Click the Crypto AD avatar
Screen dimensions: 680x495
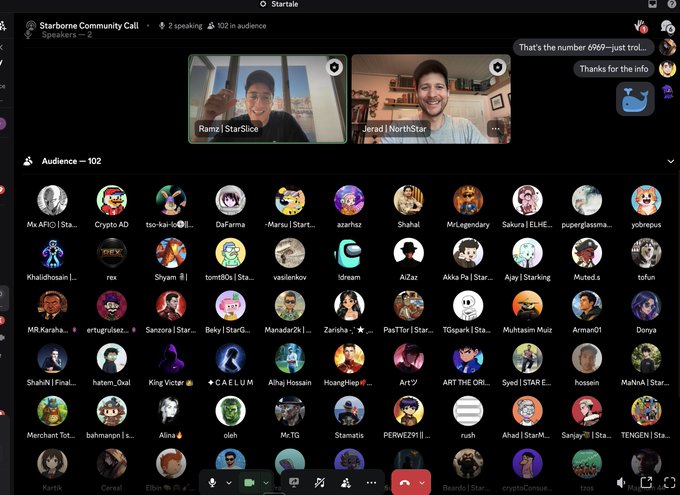(x=111, y=200)
